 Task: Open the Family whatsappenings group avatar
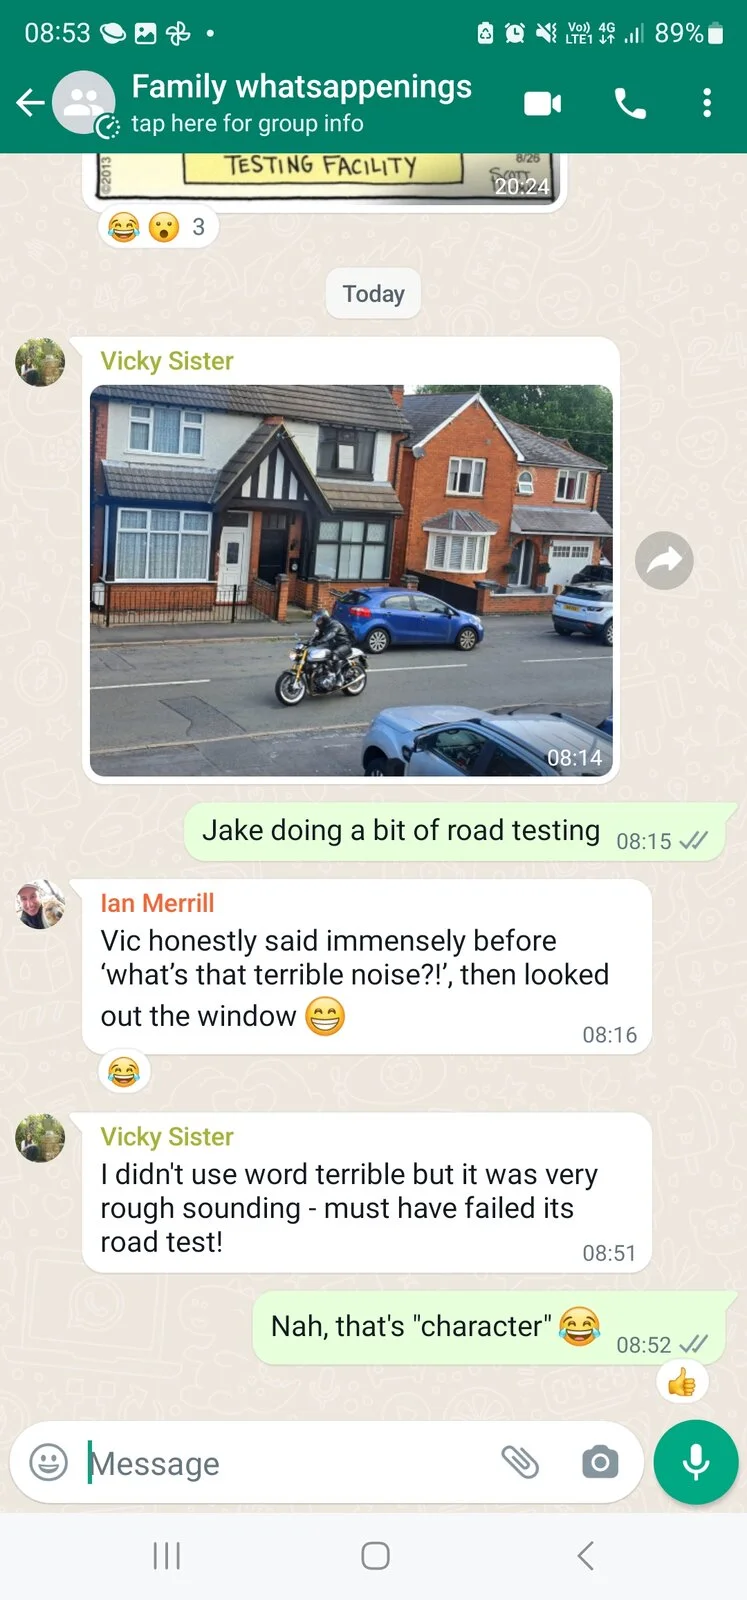pyautogui.click(x=84, y=103)
